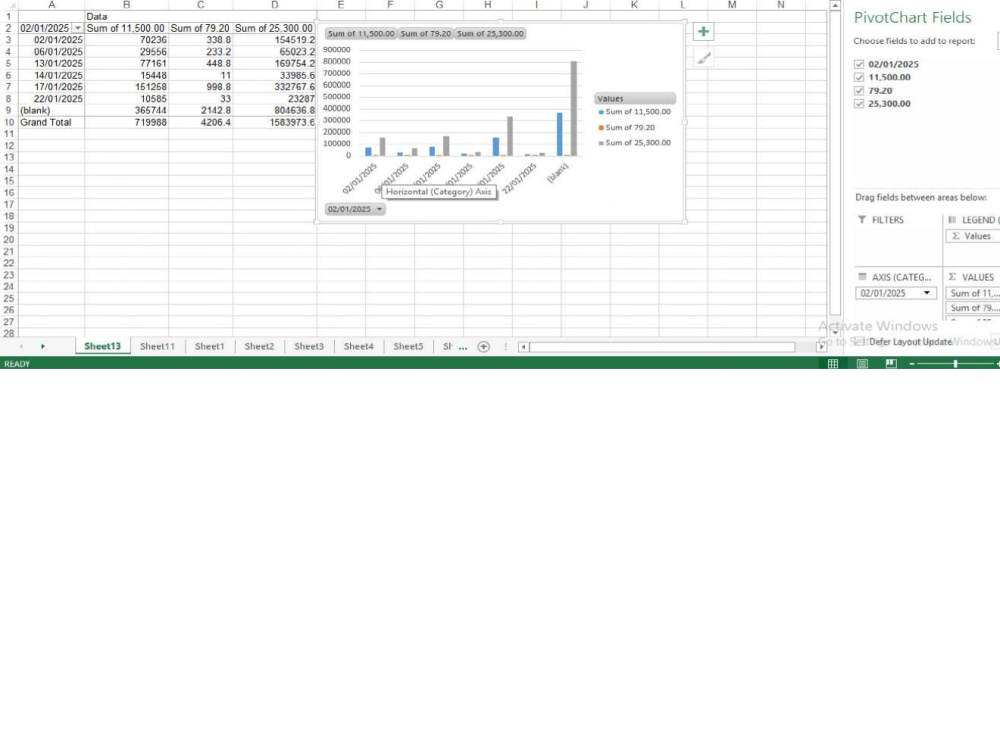Screen dimensions: 1000x750
Task: Select cell B3 with value 70236
Action: pyautogui.click(x=126, y=40)
